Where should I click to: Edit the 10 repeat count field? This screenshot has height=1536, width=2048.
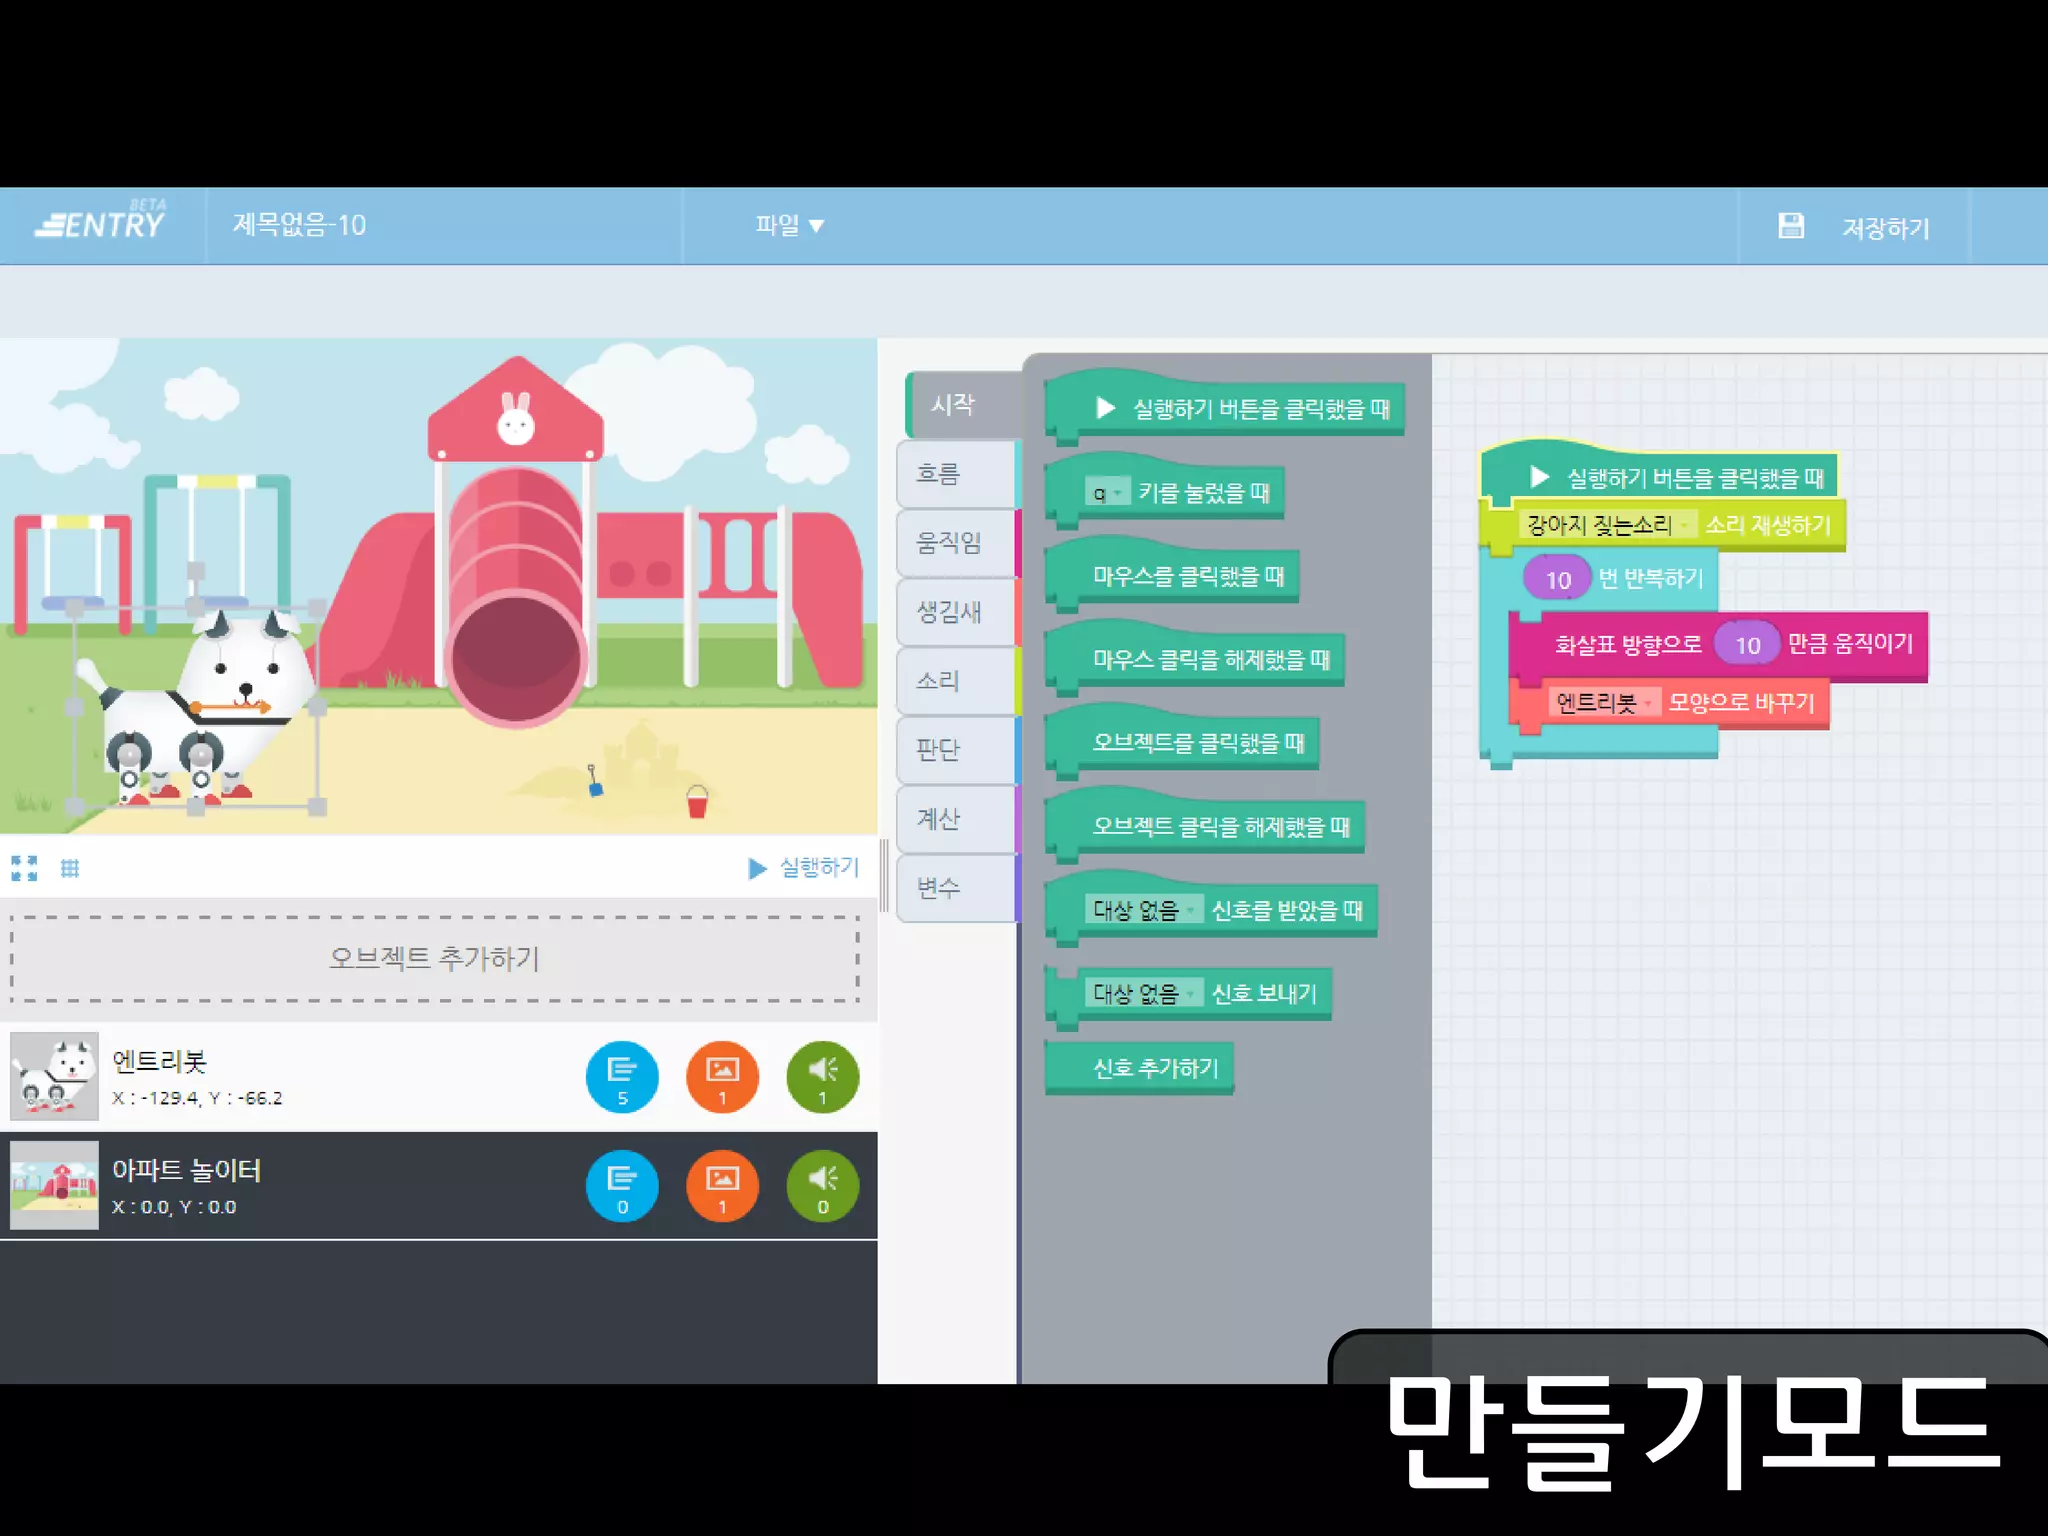(x=1557, y=580)
